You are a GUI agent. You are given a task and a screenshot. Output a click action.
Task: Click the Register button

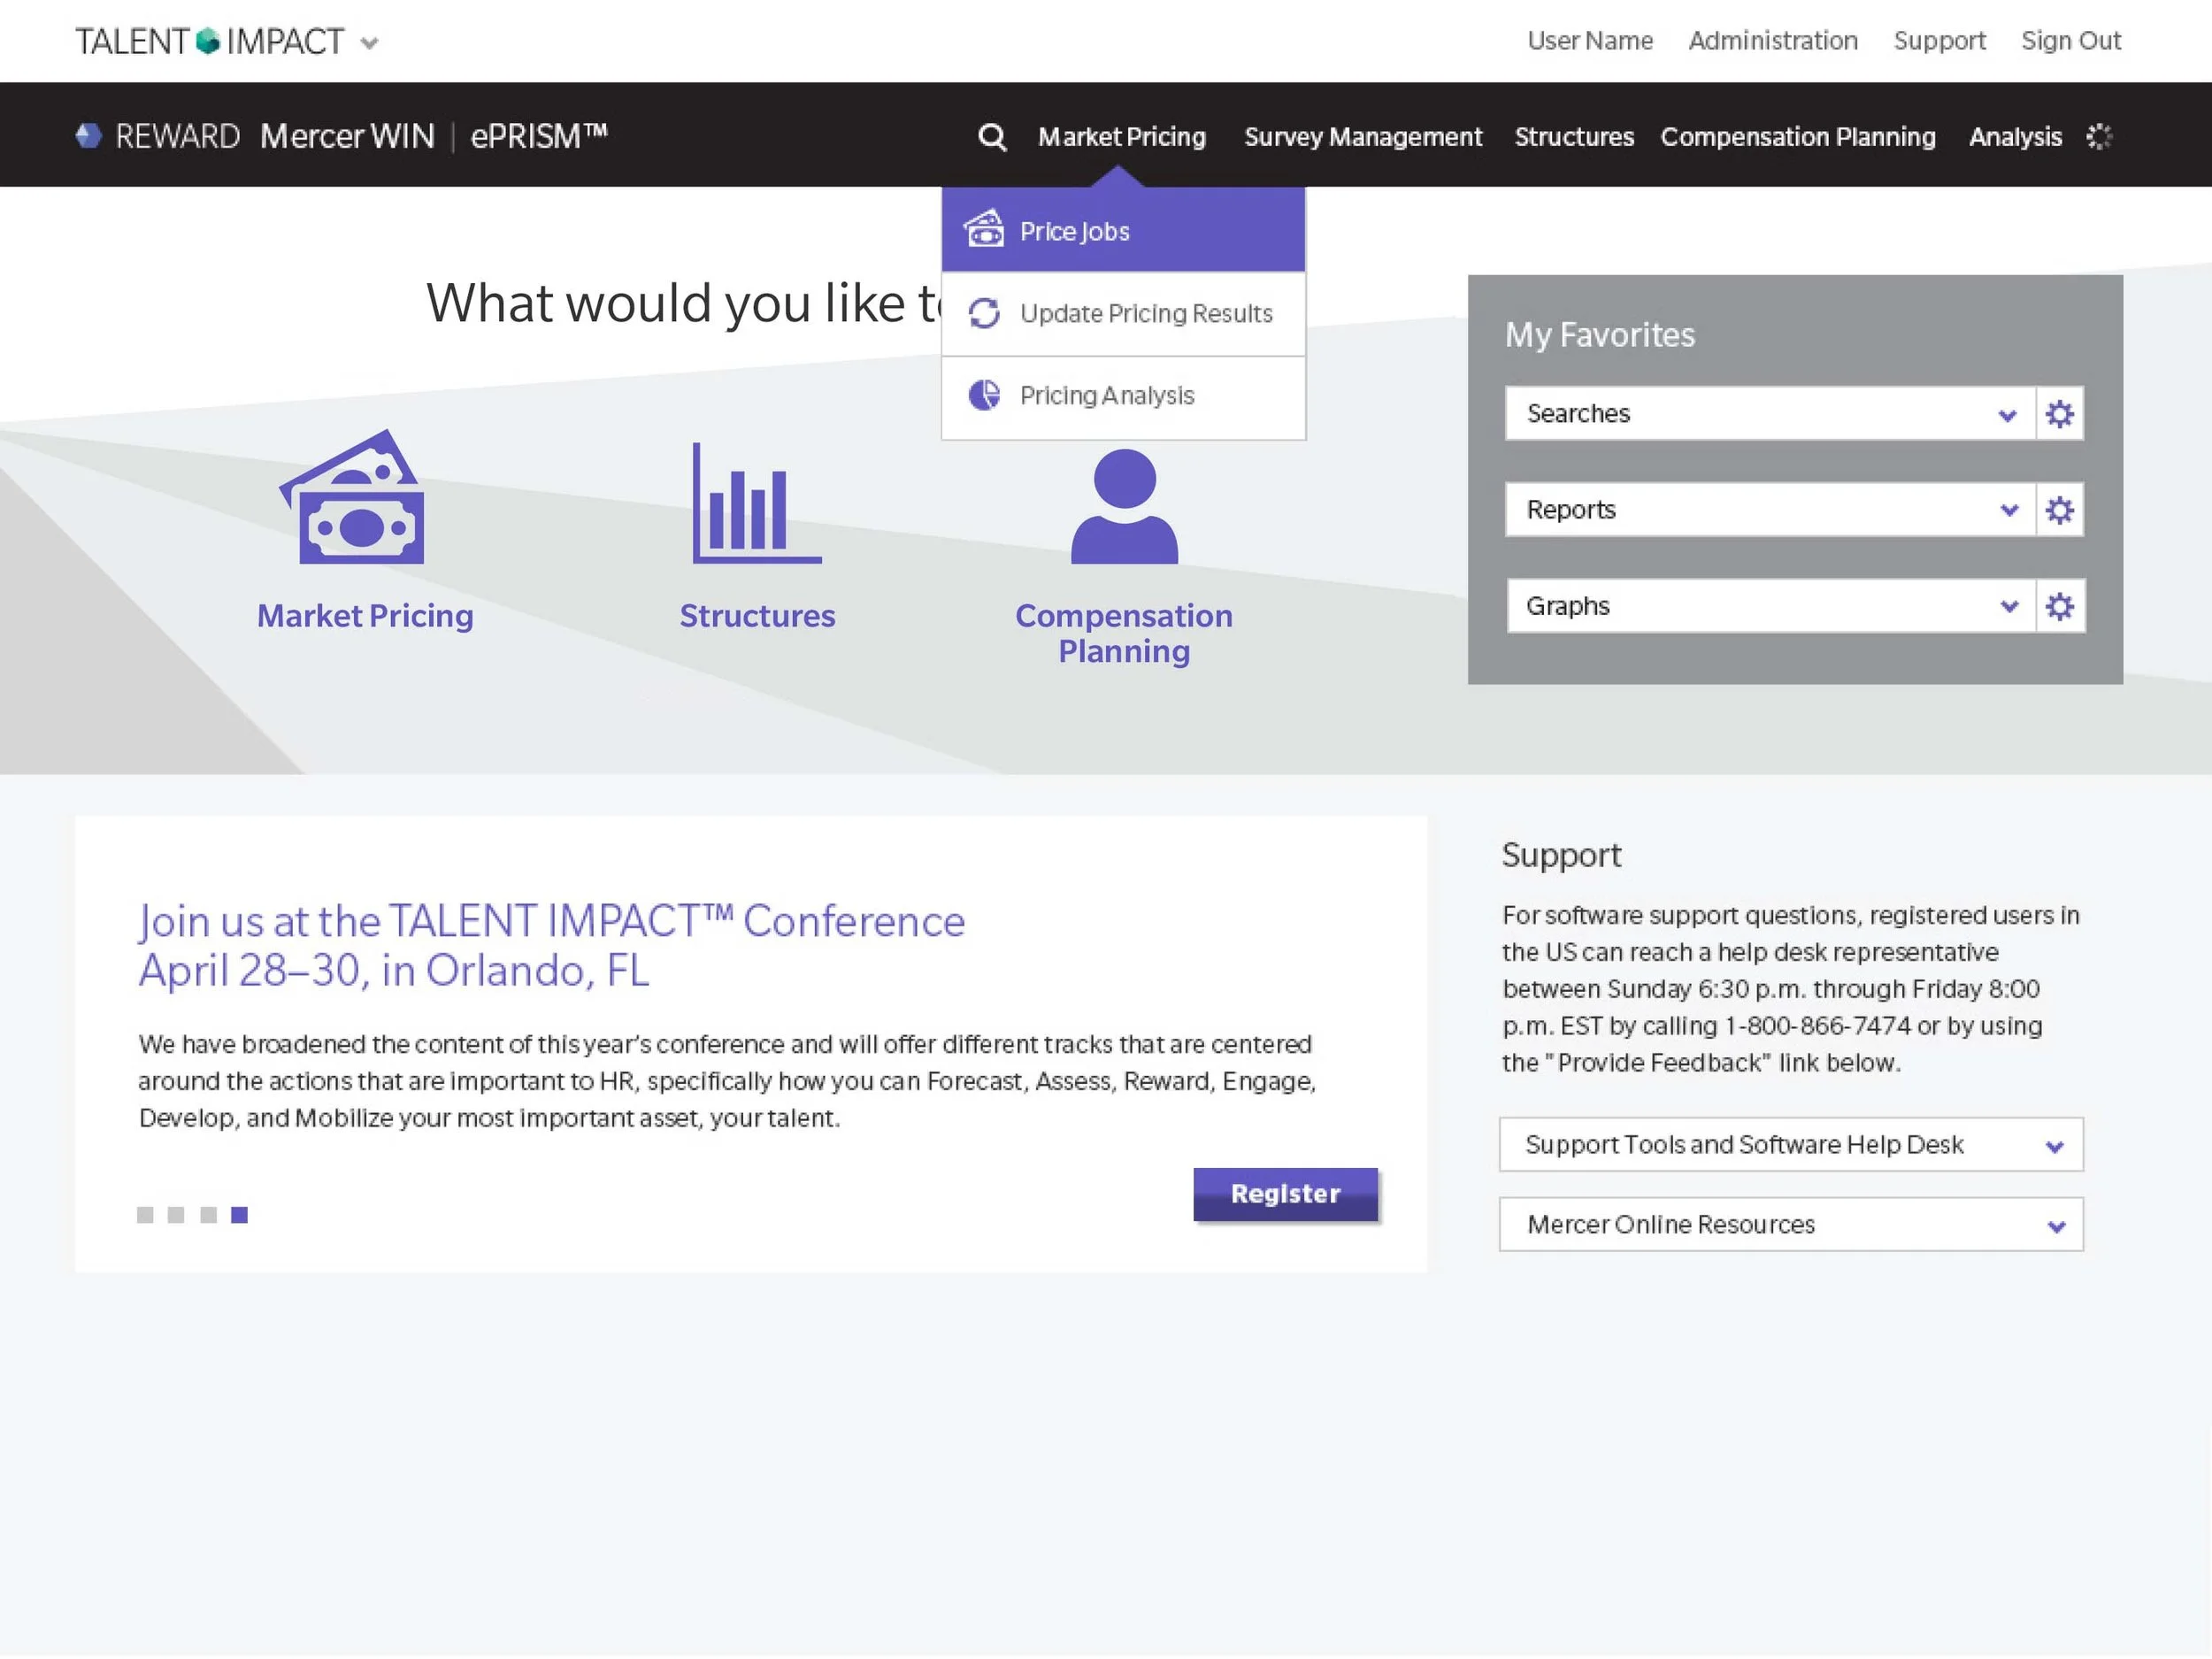pos(1285,1194)
